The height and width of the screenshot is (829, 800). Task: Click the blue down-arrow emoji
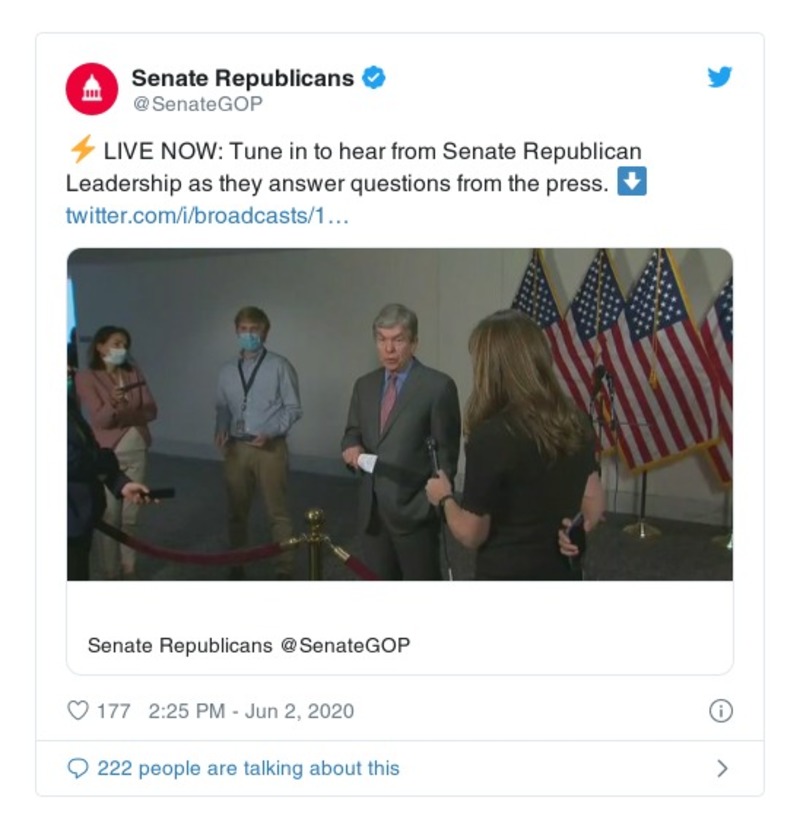pyautogui.click(x=631, y=183)
